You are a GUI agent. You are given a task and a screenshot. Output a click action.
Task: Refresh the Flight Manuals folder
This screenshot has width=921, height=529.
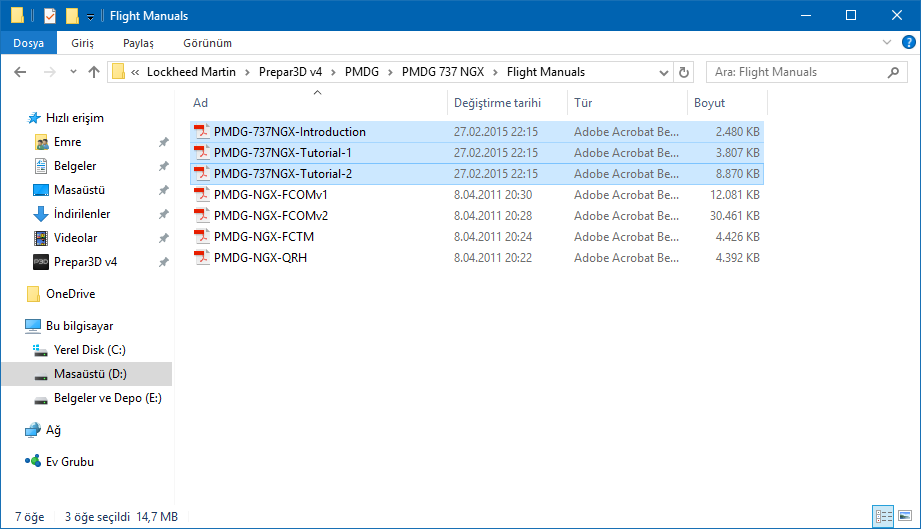pyautogui.click(x=684, y=72)
